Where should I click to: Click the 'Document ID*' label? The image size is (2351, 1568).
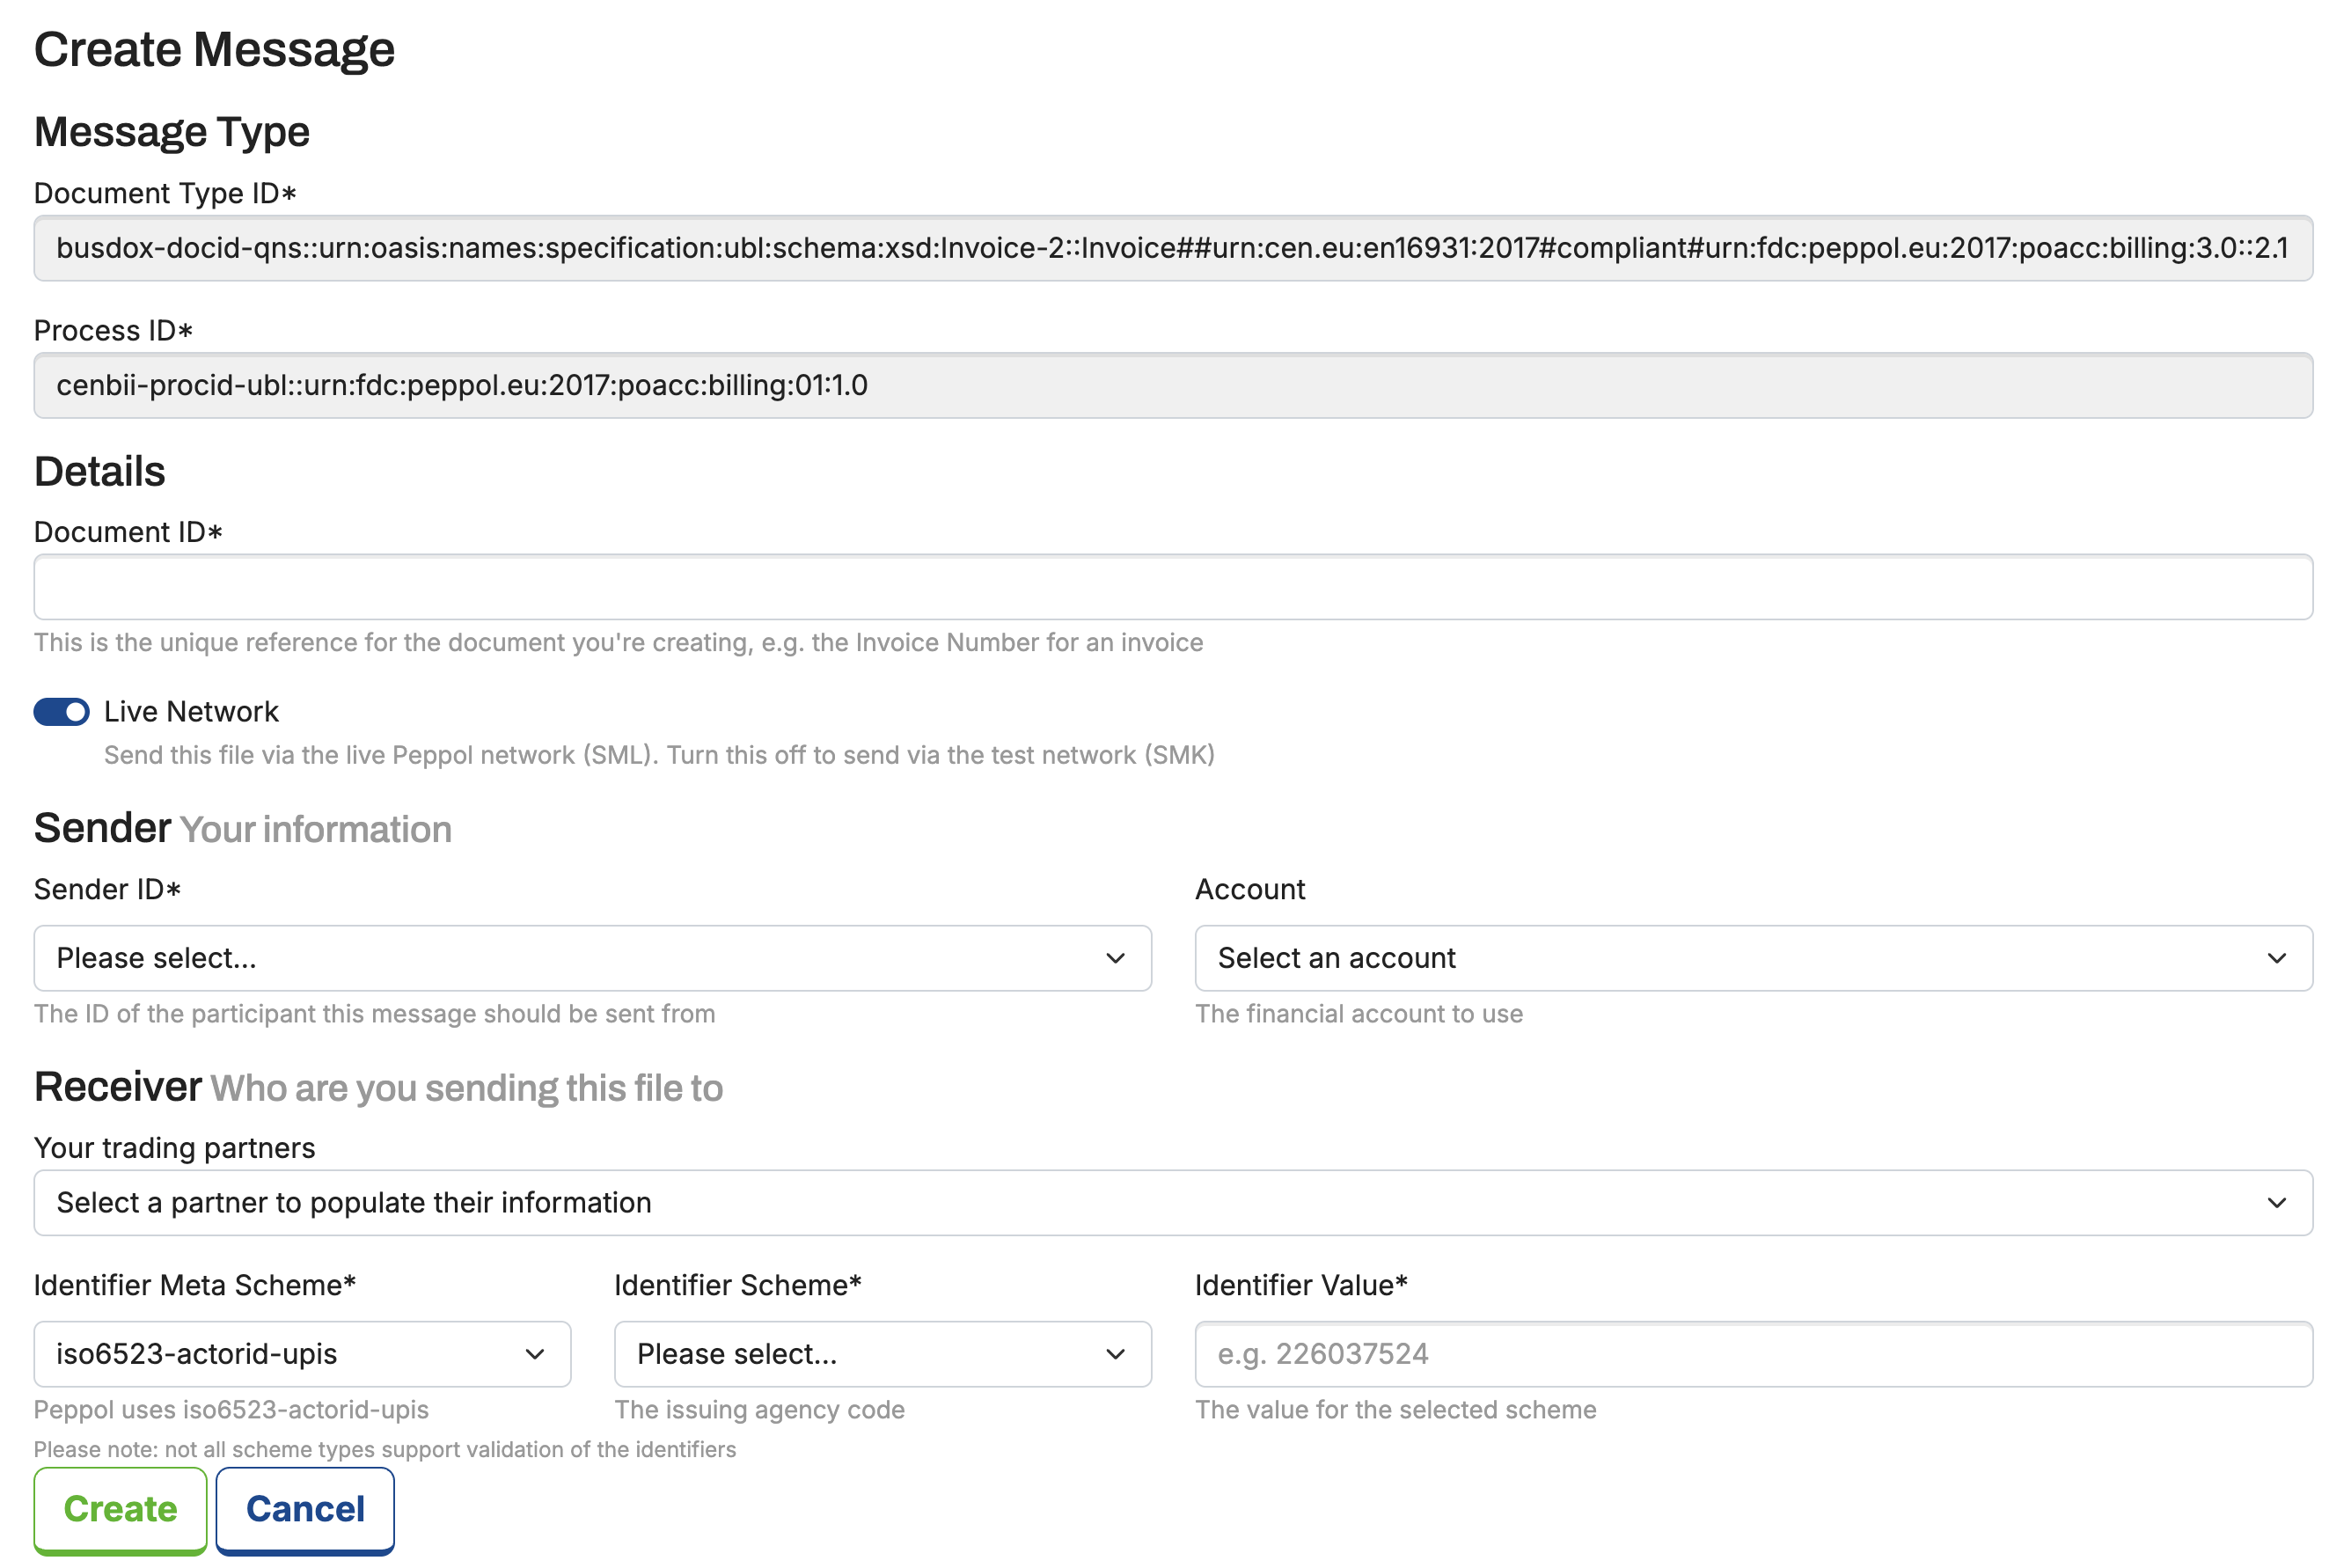128,532
